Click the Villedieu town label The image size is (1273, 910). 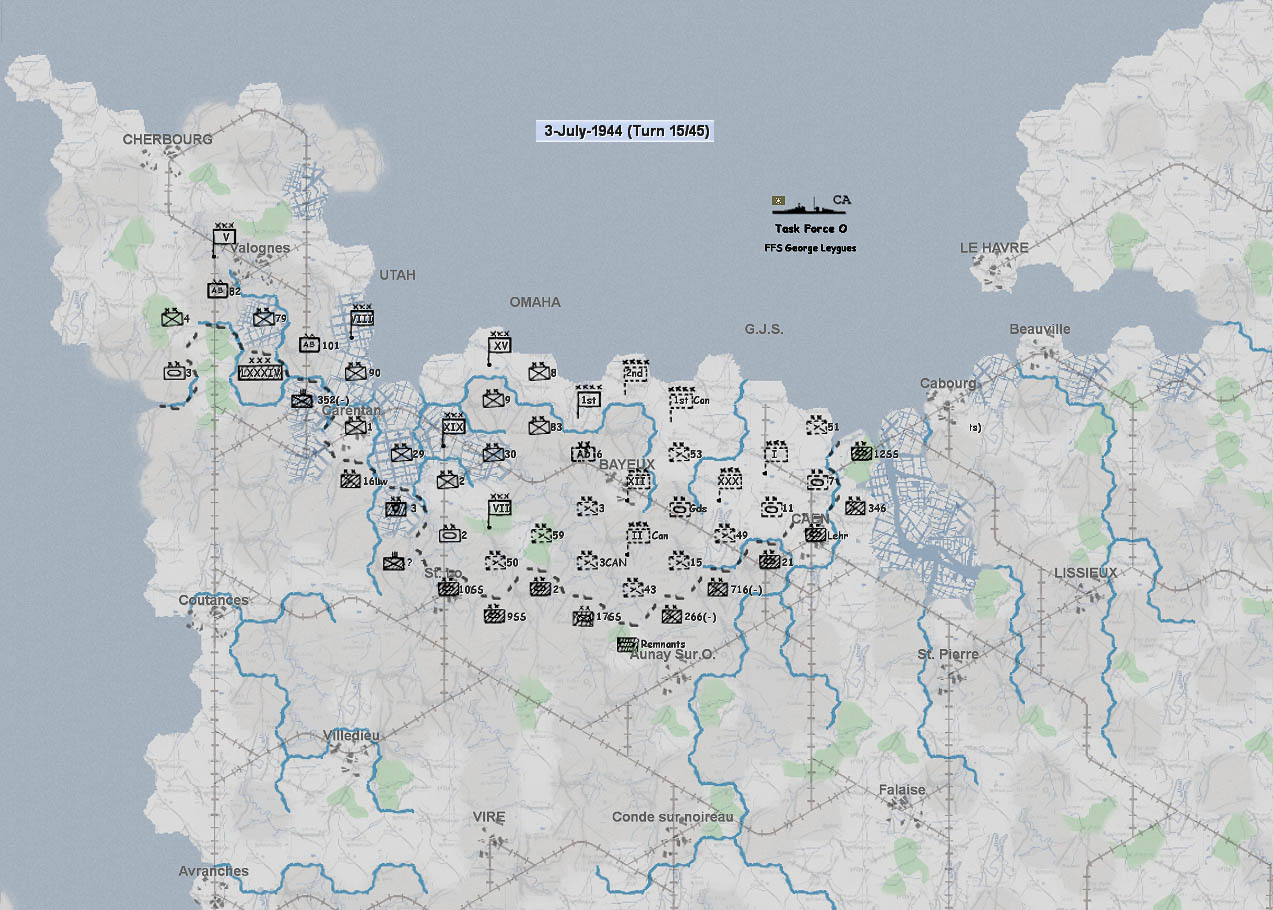(352, 735)
